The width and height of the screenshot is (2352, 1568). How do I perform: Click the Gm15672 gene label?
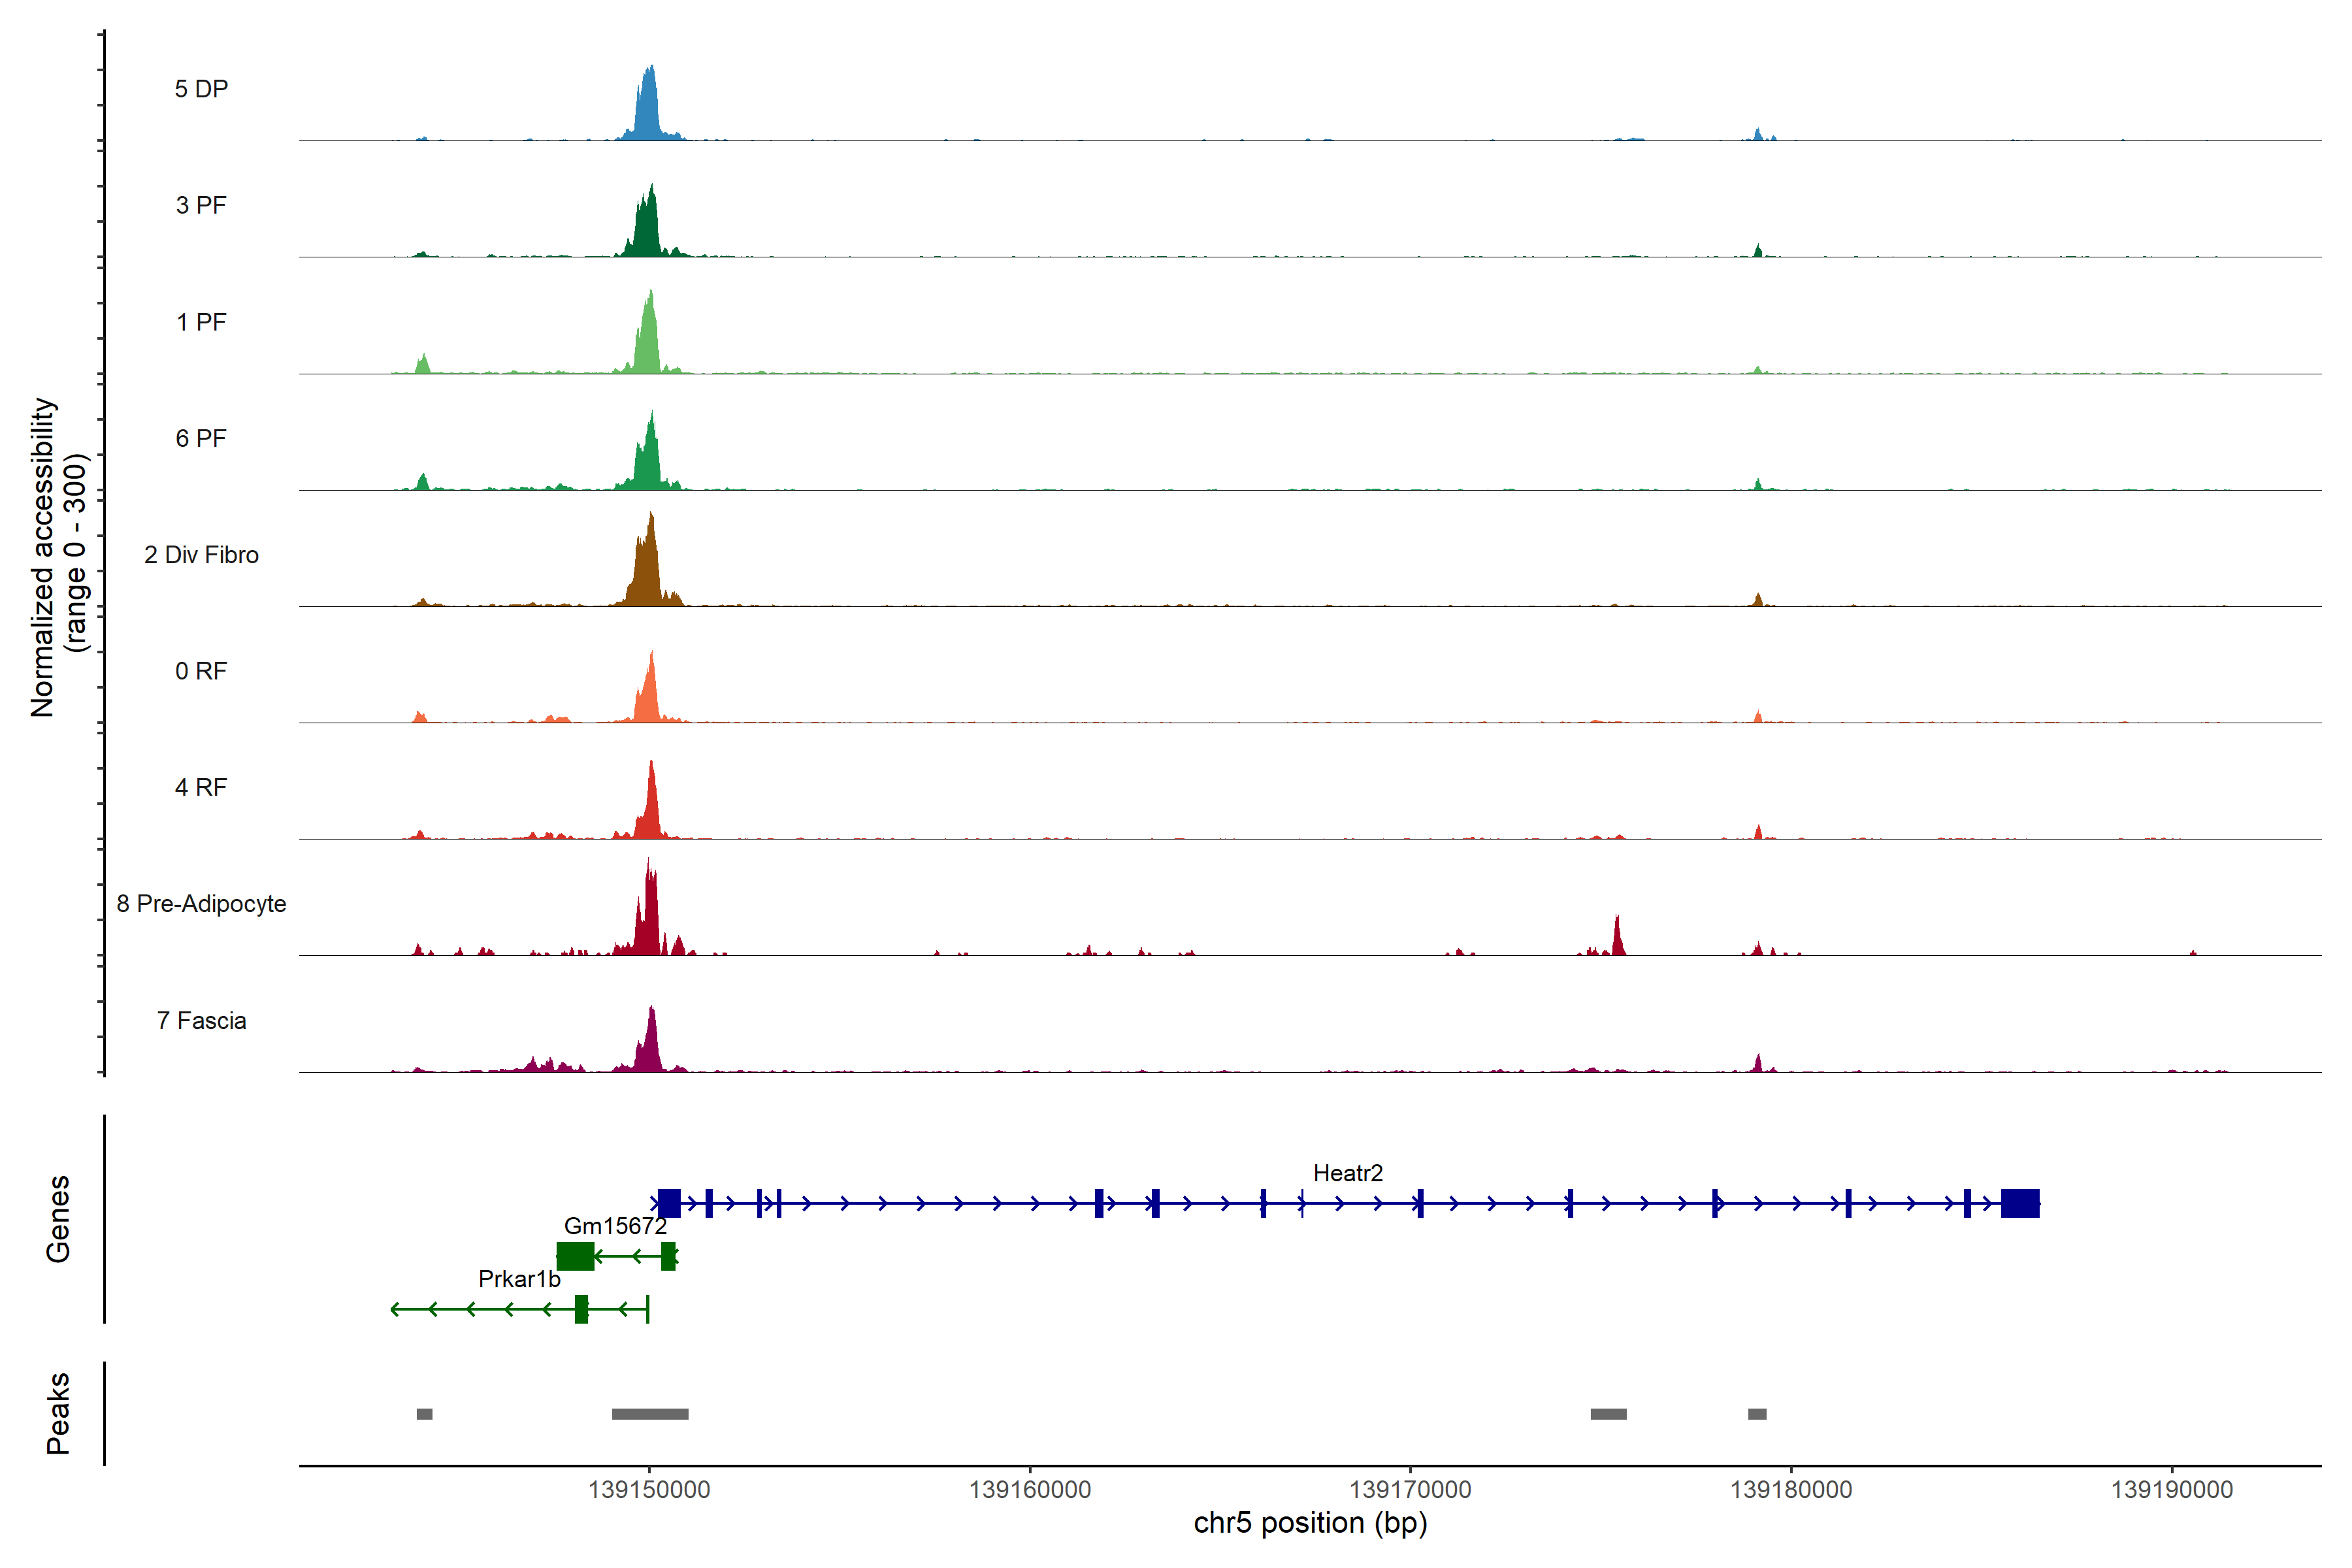[615, 1226]
